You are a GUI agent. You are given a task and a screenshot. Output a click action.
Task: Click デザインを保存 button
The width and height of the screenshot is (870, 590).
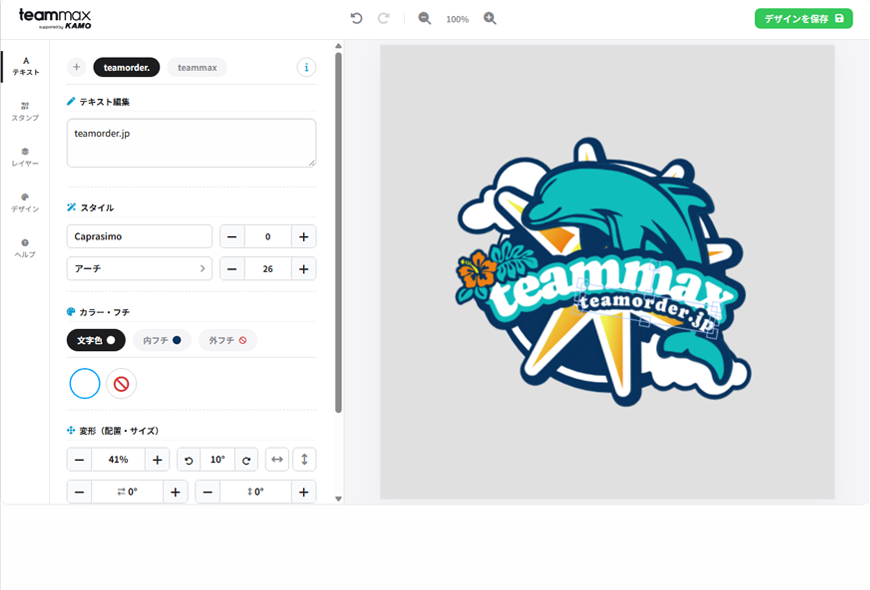pos(803,18)
